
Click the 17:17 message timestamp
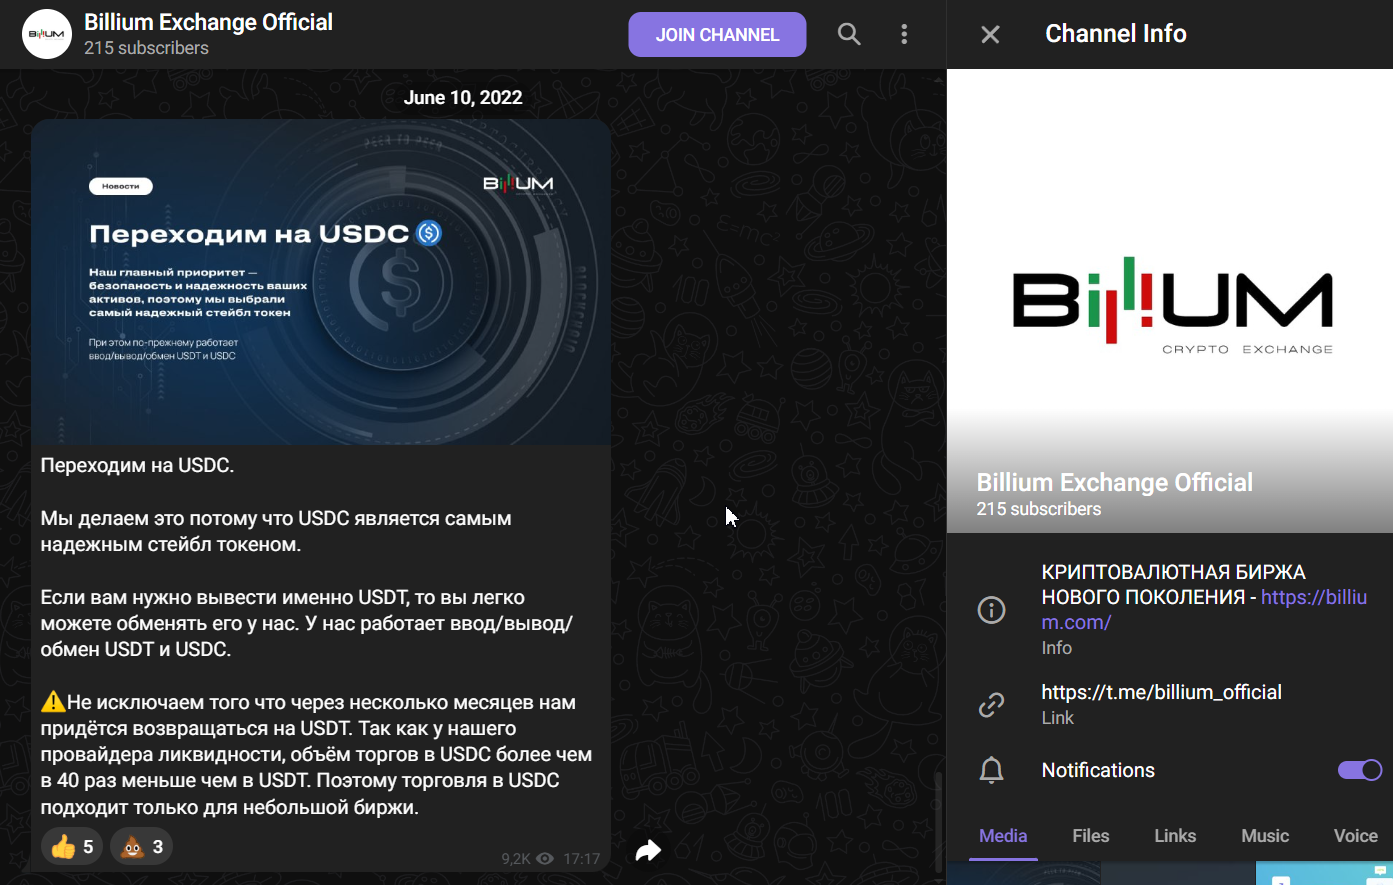(582, 859)
